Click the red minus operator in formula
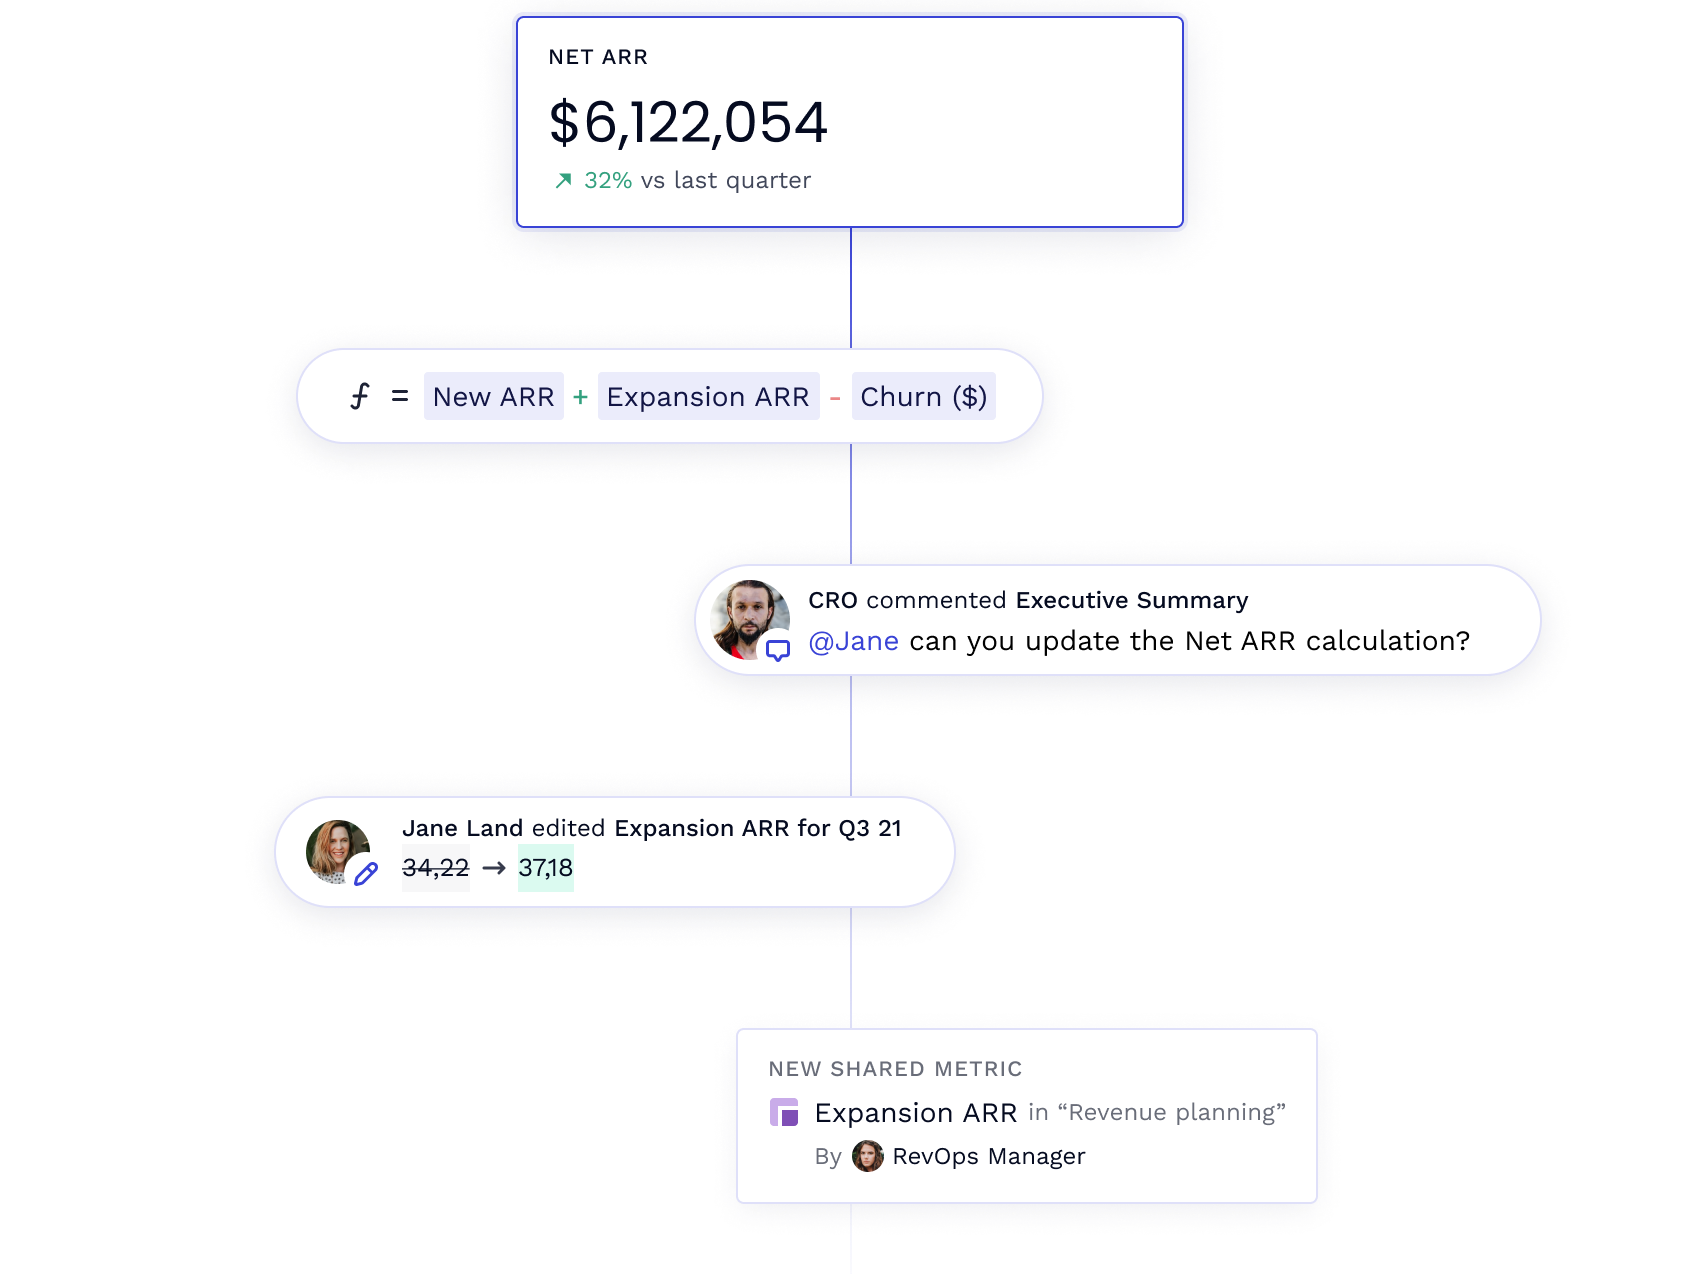The image size is (1700, 1274). 835,399
